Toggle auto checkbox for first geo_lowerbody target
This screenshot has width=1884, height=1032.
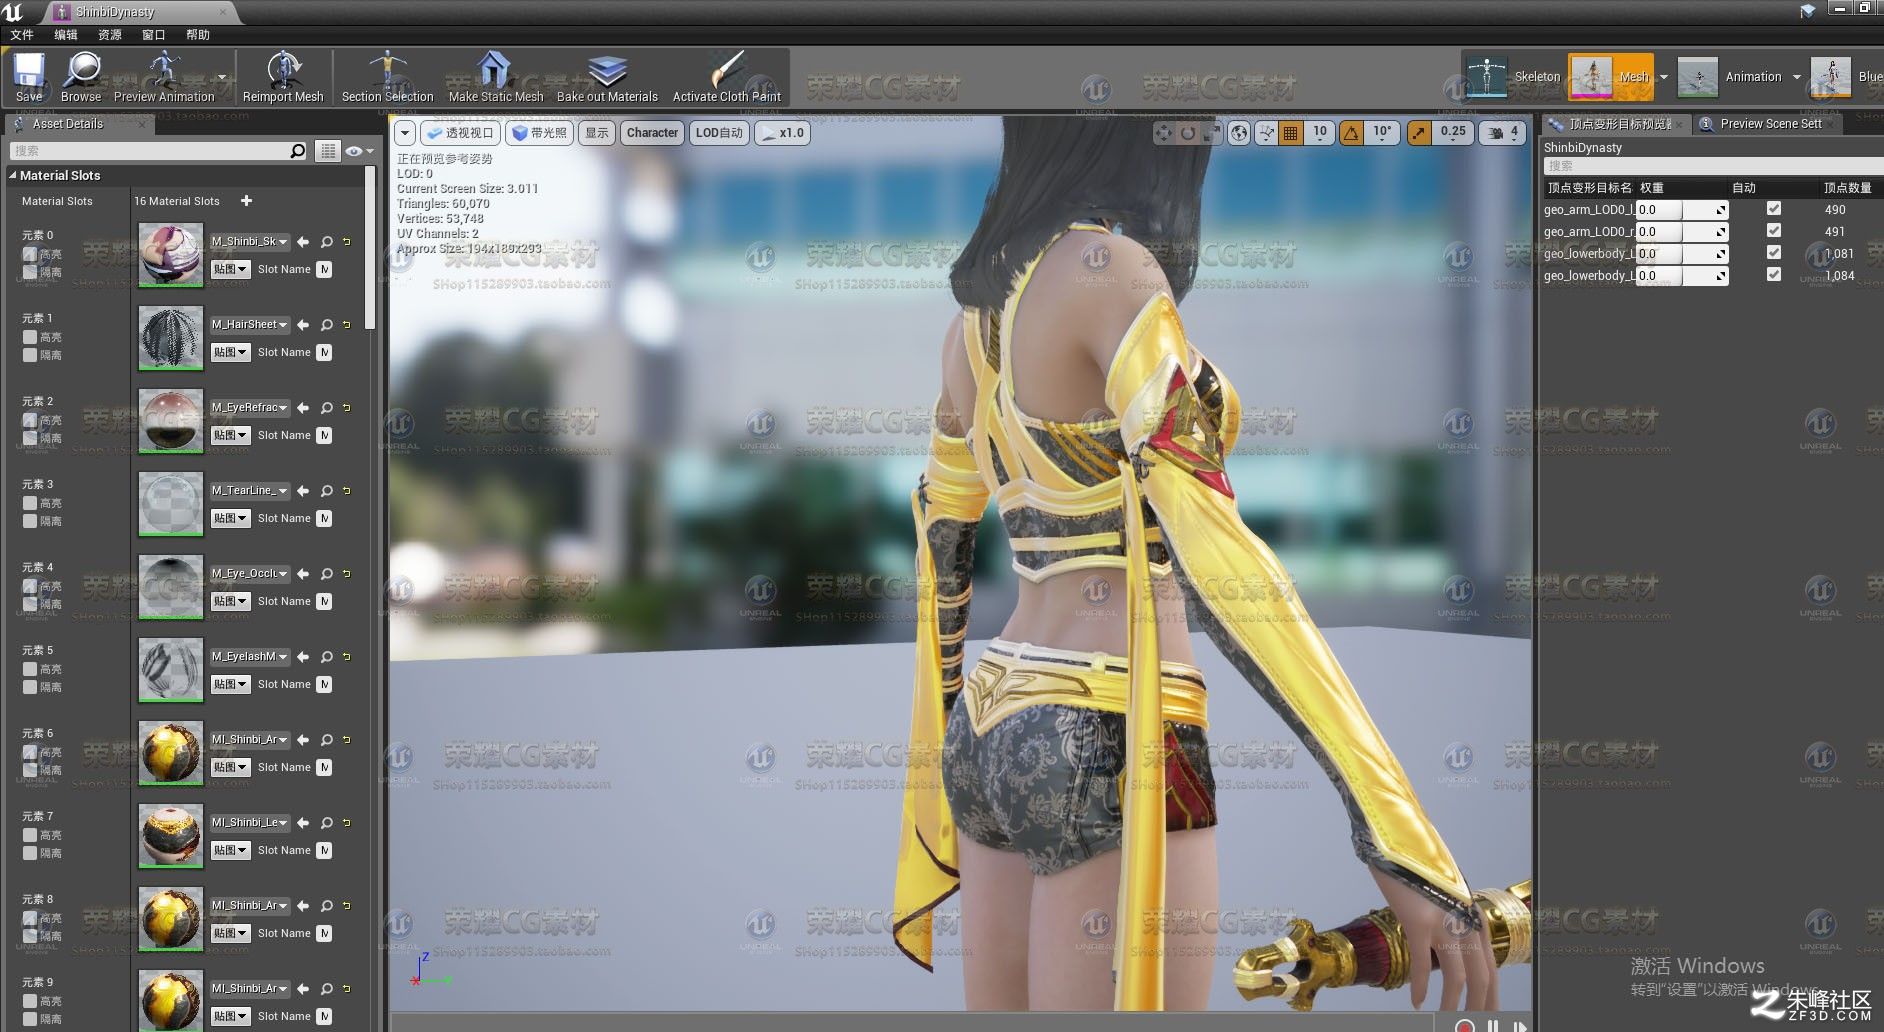pos(1774,253)
